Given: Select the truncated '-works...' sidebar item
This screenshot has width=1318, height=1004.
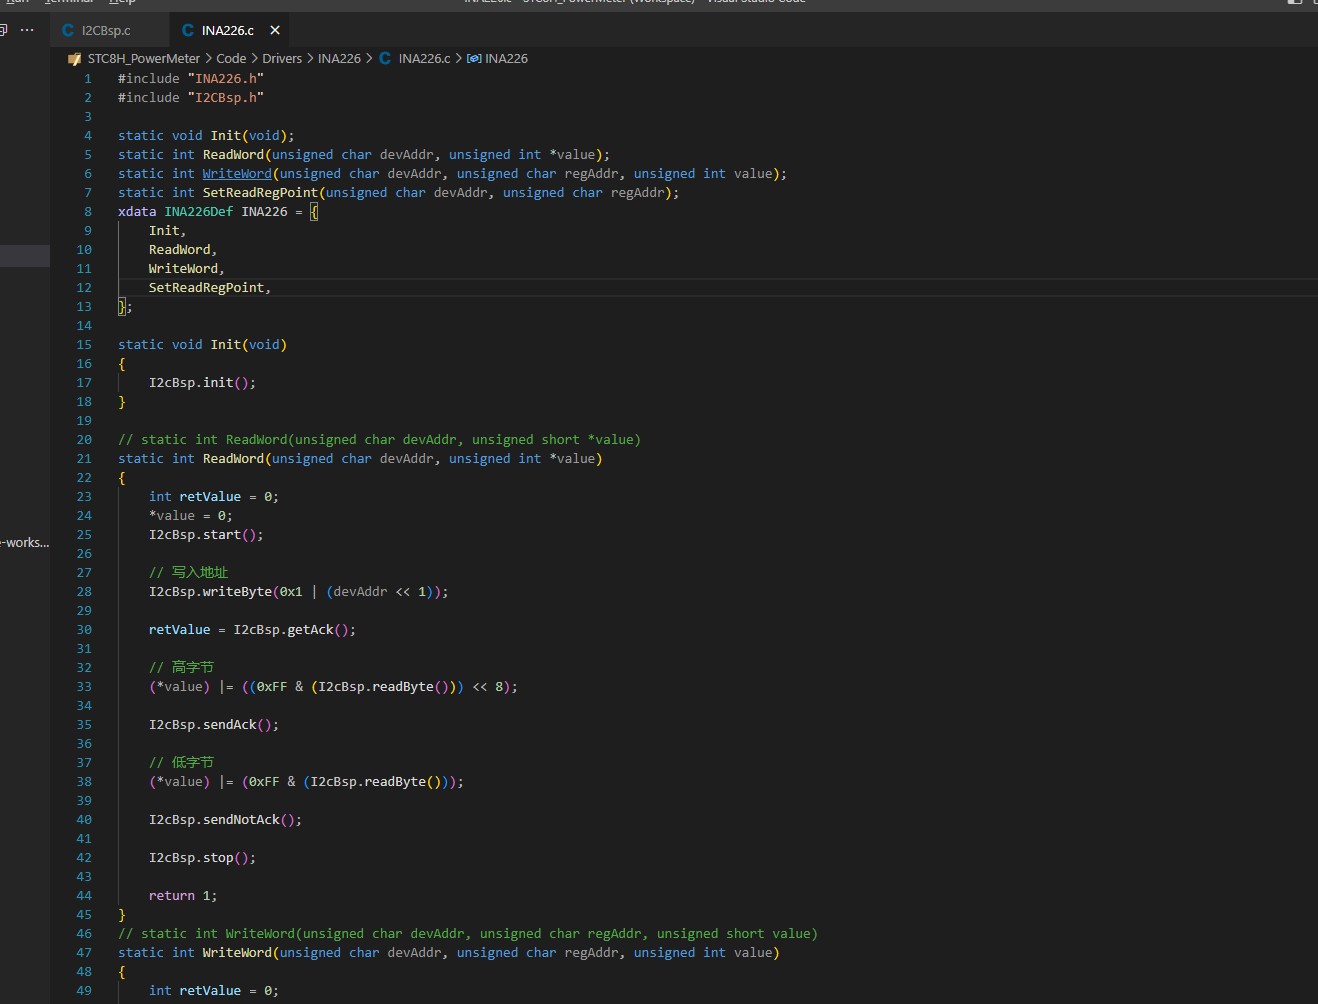Looking at the screenshot, I should pyautogui.click(x=25, y=543).
